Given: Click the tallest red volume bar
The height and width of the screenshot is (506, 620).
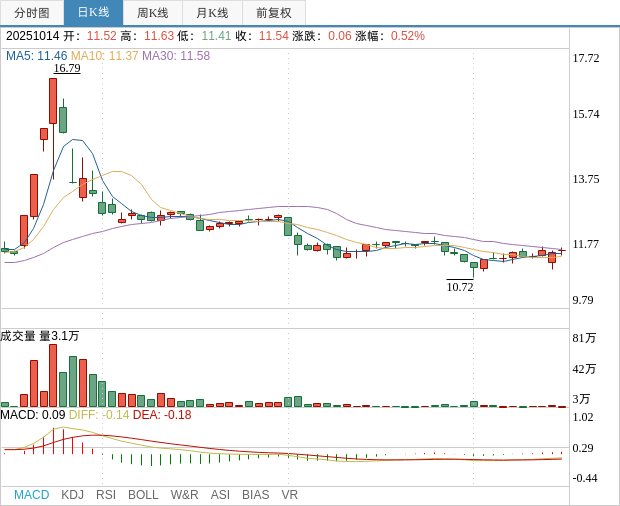Looking at the screenshot, I should tap(53, 376).
